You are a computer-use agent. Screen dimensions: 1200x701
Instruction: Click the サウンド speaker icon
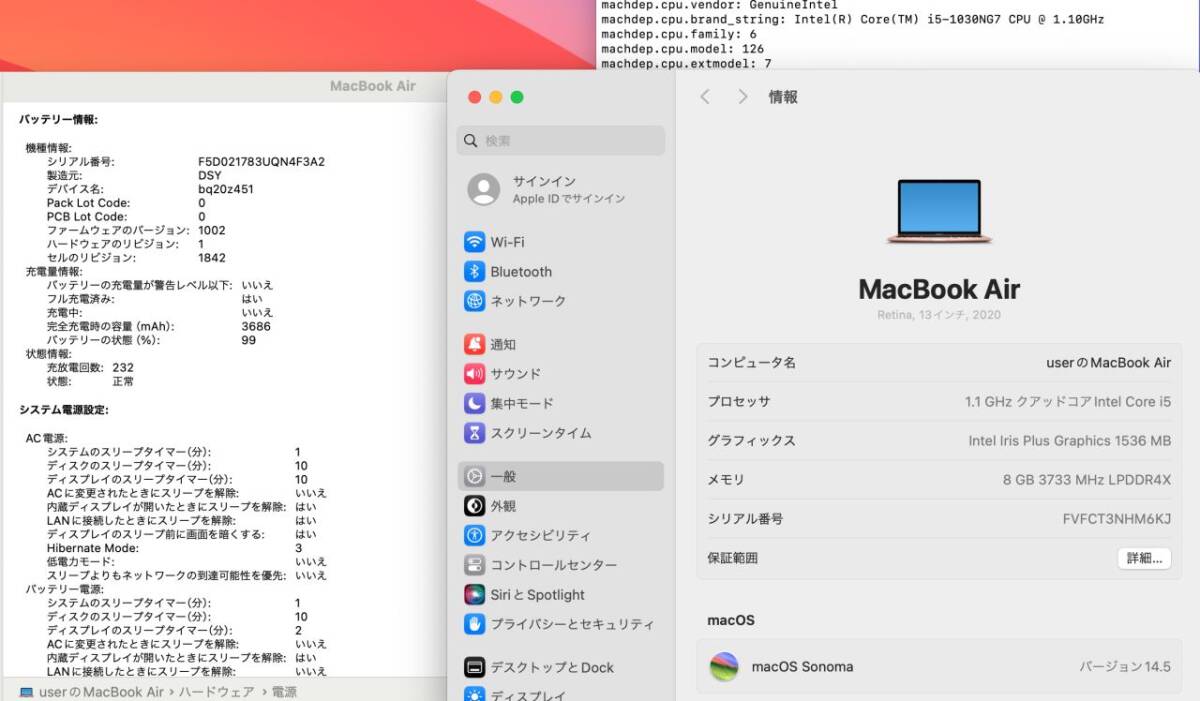(x=474, y=374)
